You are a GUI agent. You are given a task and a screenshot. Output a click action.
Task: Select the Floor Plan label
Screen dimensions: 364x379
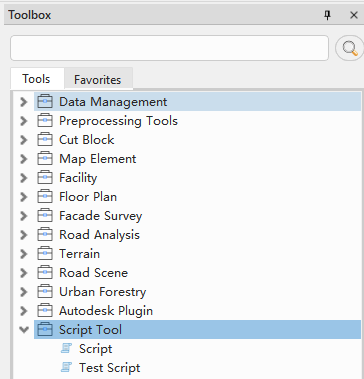point(88,197)
